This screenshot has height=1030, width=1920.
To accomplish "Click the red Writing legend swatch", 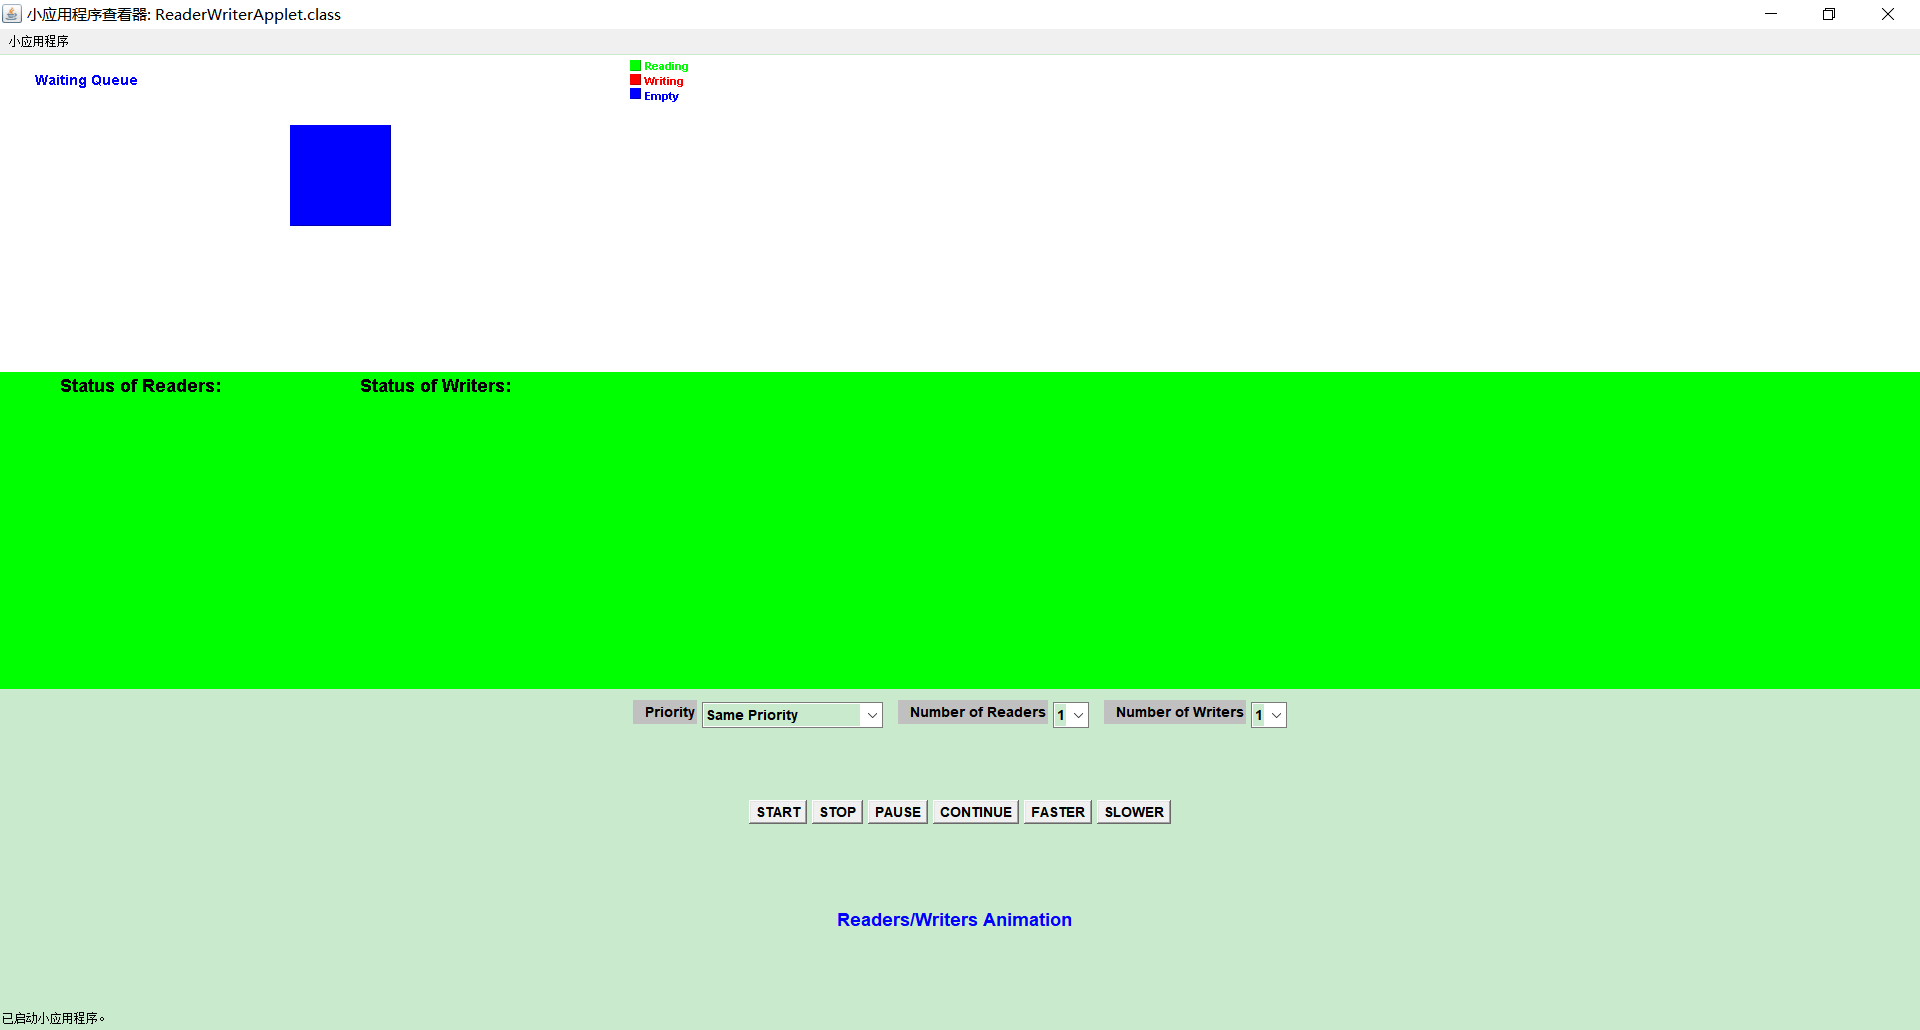I will click(x=635, y=80).
